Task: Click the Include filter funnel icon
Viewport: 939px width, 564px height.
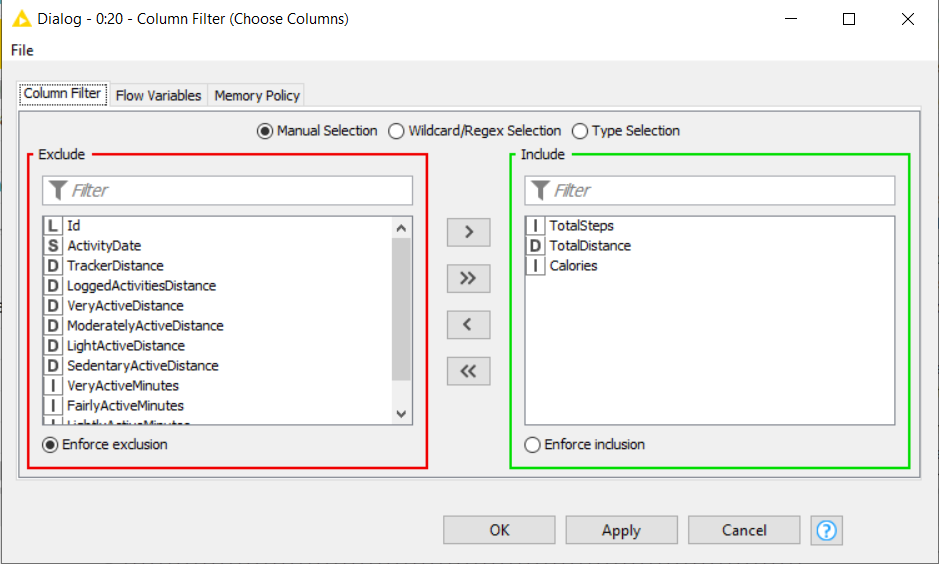Action: pyautogui.click(x=541, y=190)
